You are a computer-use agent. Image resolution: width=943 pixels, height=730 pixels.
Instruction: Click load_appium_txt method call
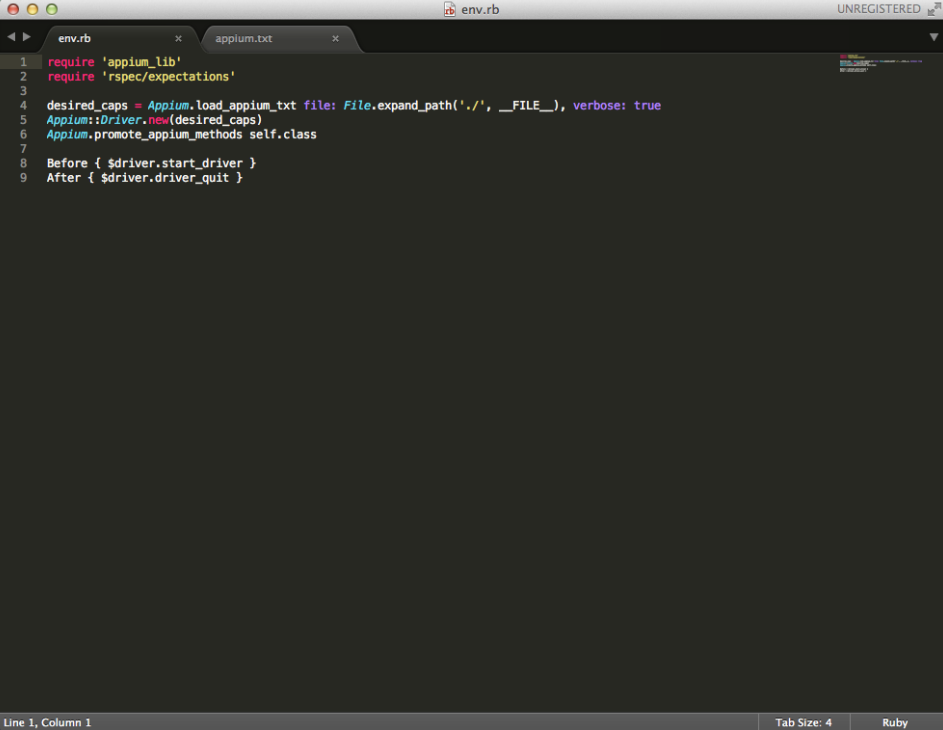click(x=247, y=106)
